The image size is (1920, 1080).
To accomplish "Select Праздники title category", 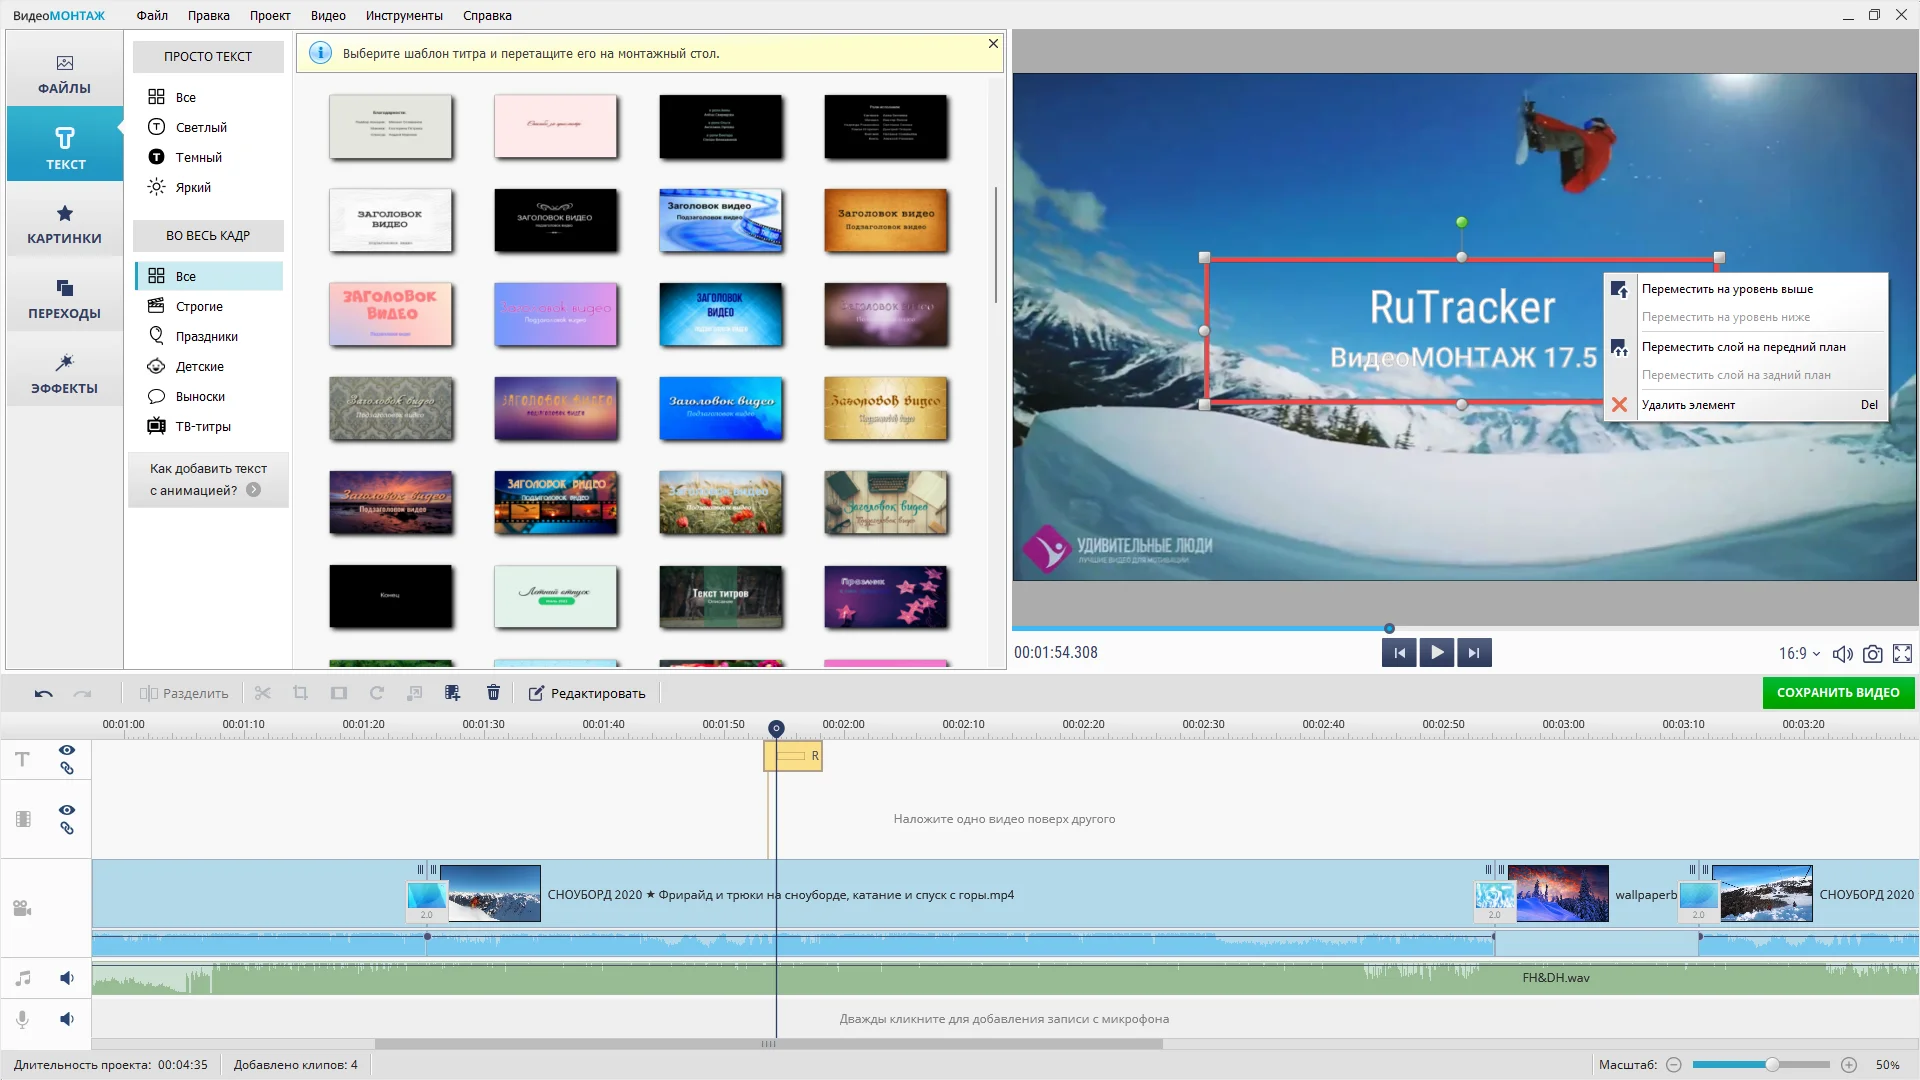I will (x=208, y=336).
